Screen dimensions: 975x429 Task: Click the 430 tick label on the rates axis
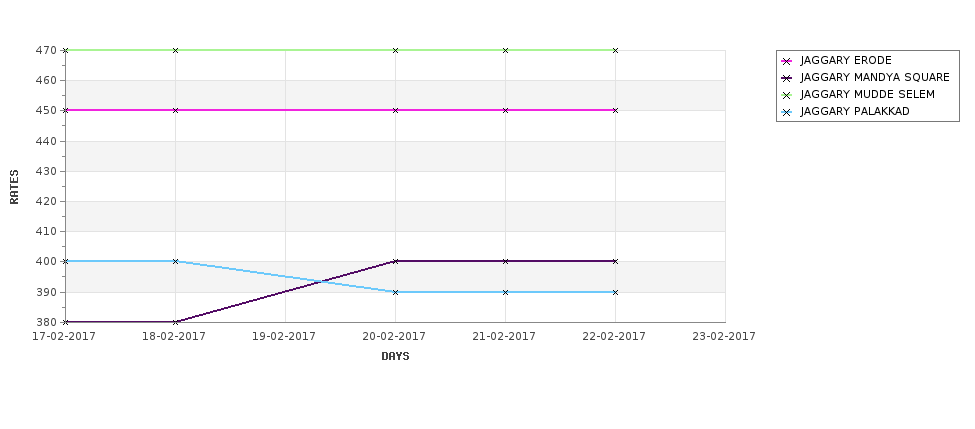pyautogui.click(x=47, y=171)
